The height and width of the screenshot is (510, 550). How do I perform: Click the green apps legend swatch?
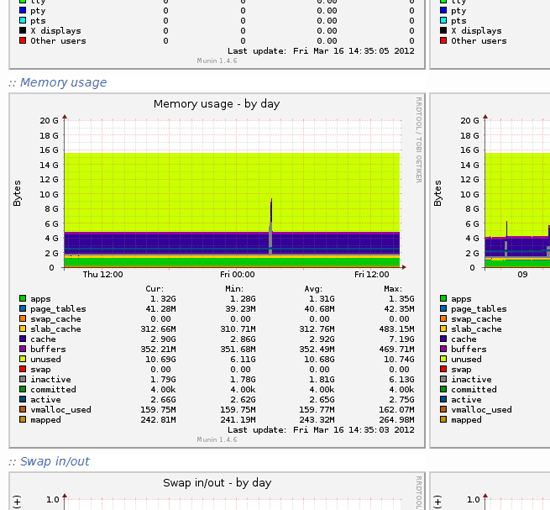click(x=22, y=298)
